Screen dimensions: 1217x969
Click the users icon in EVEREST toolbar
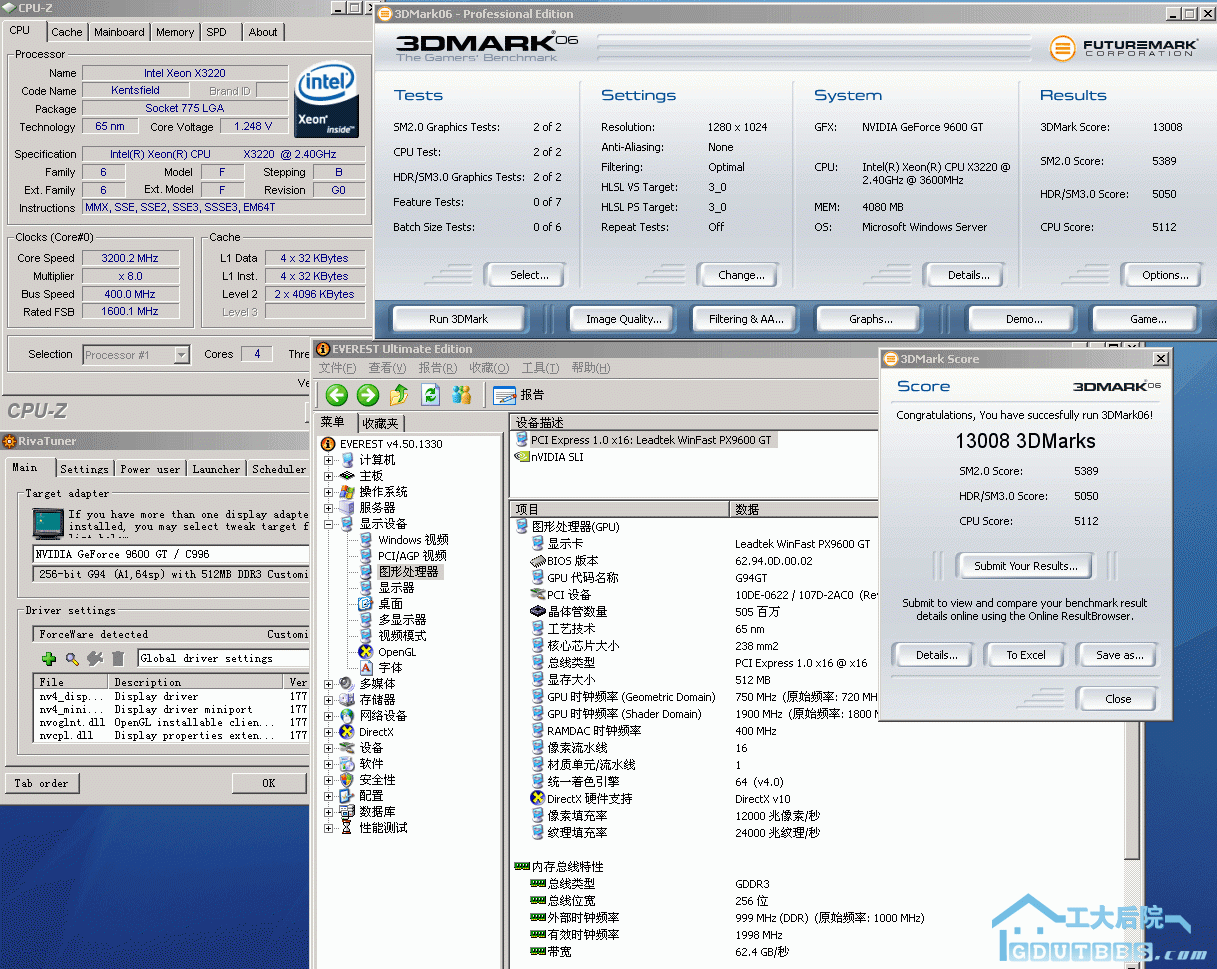tap(461, 395)
